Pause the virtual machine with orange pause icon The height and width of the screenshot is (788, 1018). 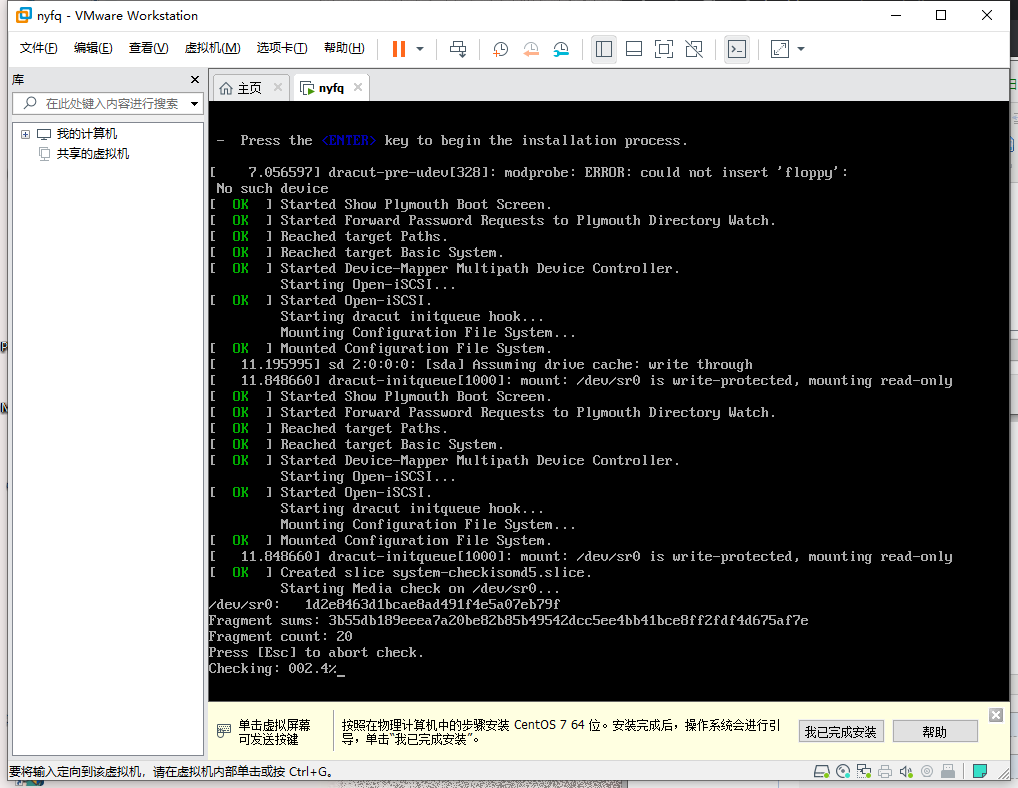[399, 49]
